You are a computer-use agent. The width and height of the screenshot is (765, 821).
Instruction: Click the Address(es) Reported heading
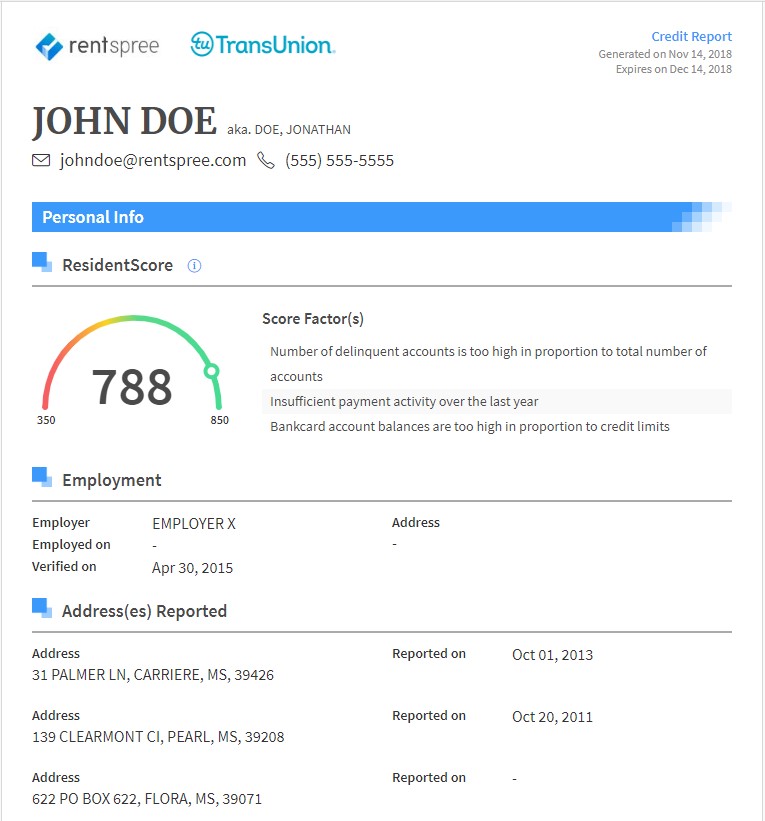[145, 611]
